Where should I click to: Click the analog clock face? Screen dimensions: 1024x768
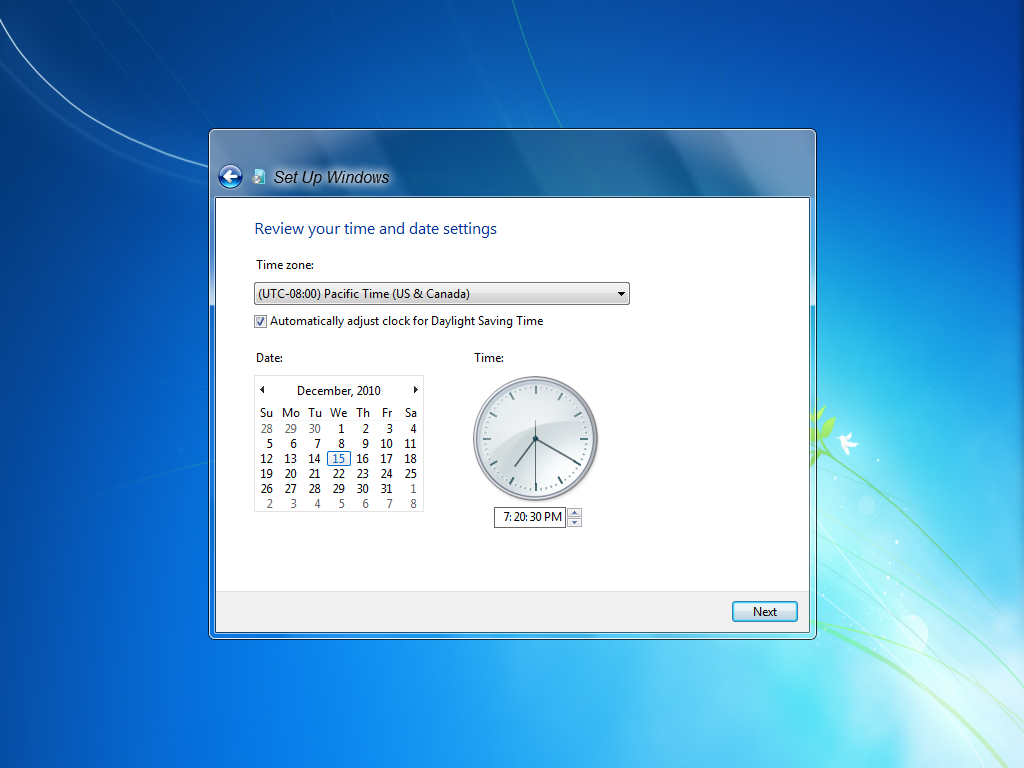pyautogui.click(x=536, y=438)
